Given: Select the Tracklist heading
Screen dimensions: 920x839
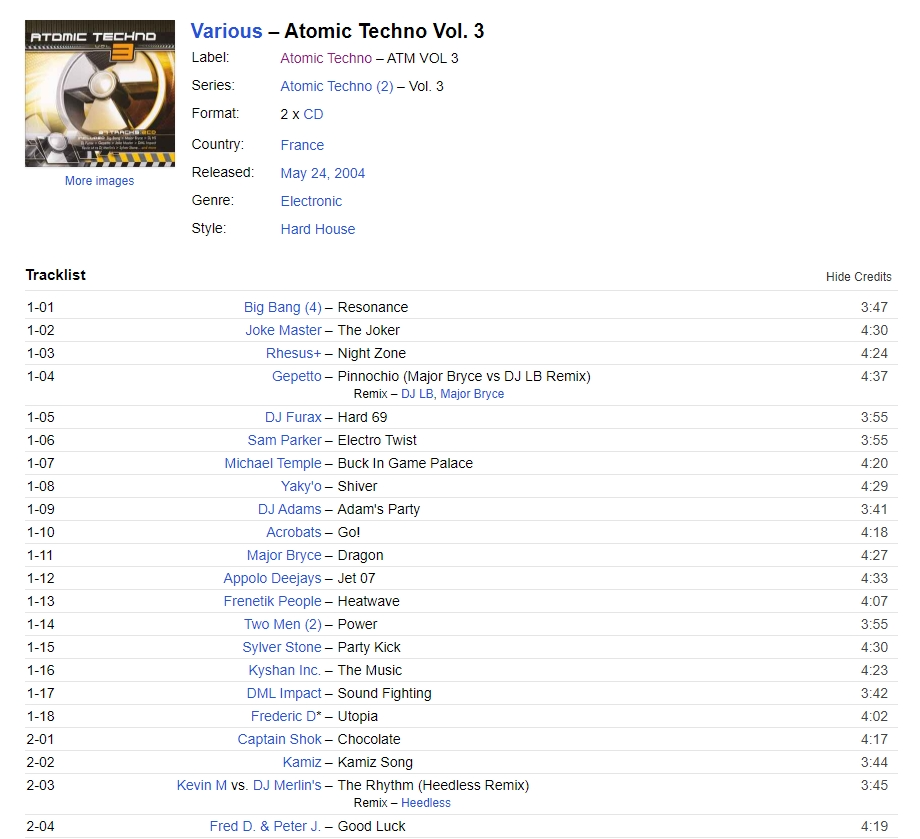Looking at the screenshot, I should coord(56,275).
